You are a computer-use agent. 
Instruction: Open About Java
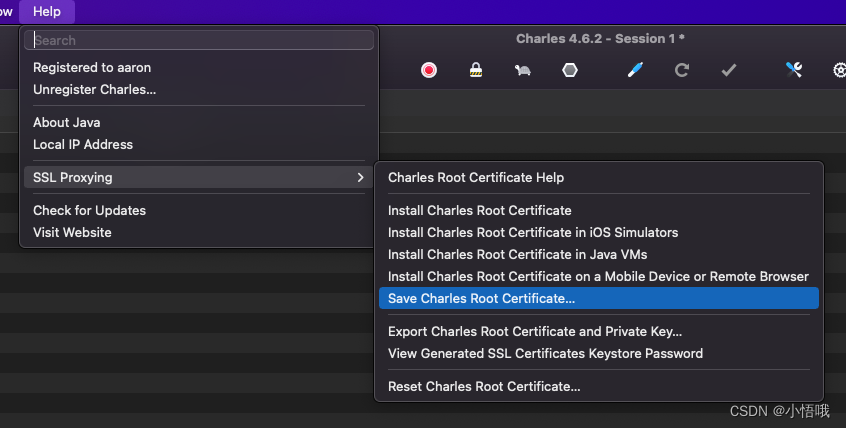[199, 123]
